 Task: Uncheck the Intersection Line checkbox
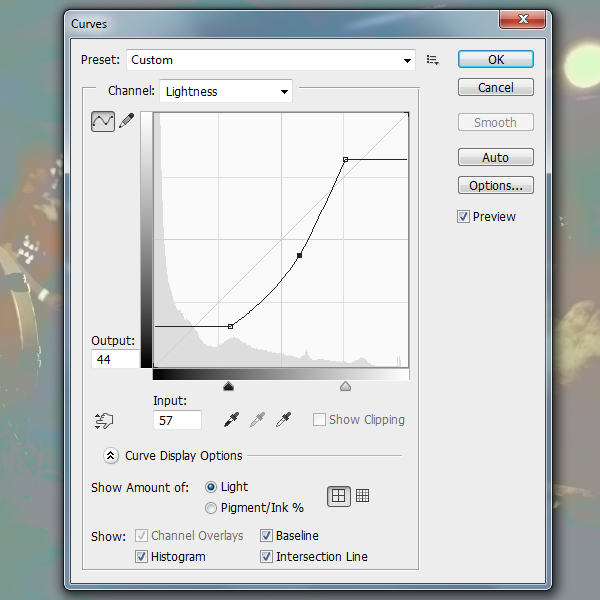[x=266, y=556]
